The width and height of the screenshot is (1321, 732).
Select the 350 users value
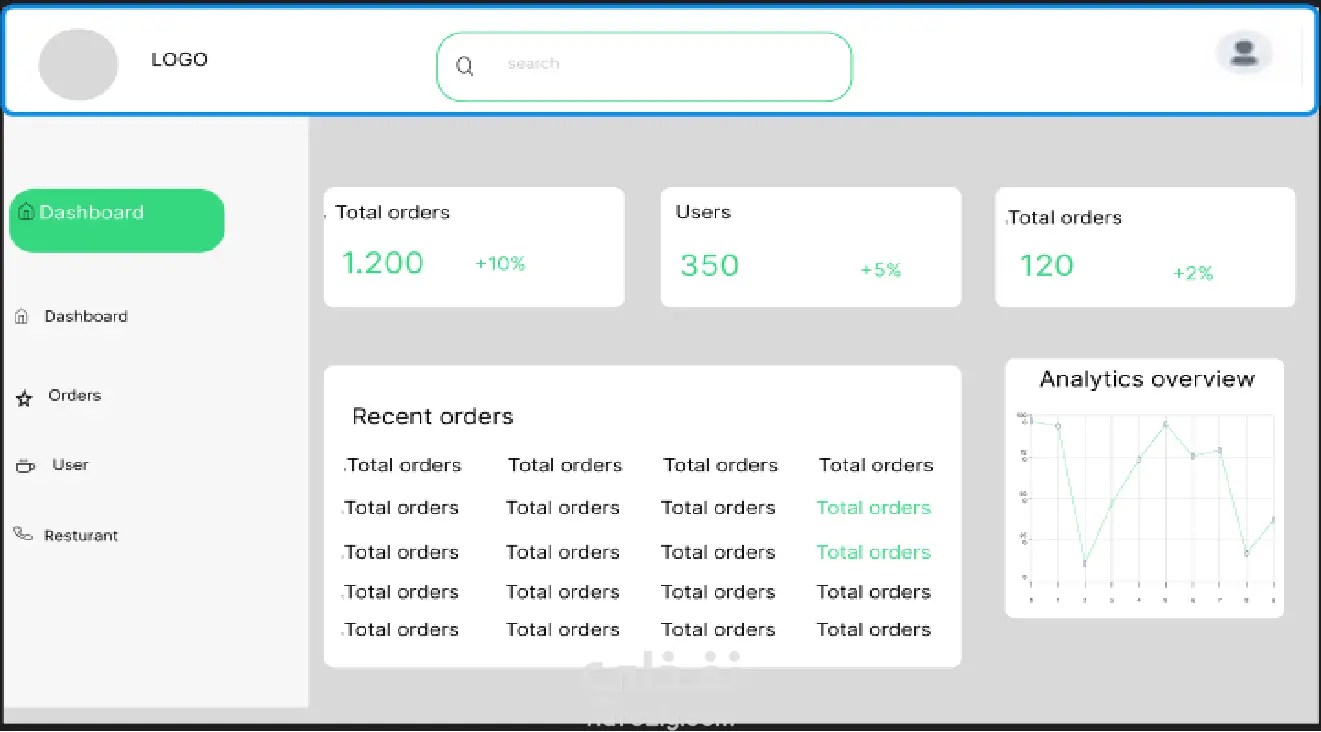point(710,265)
